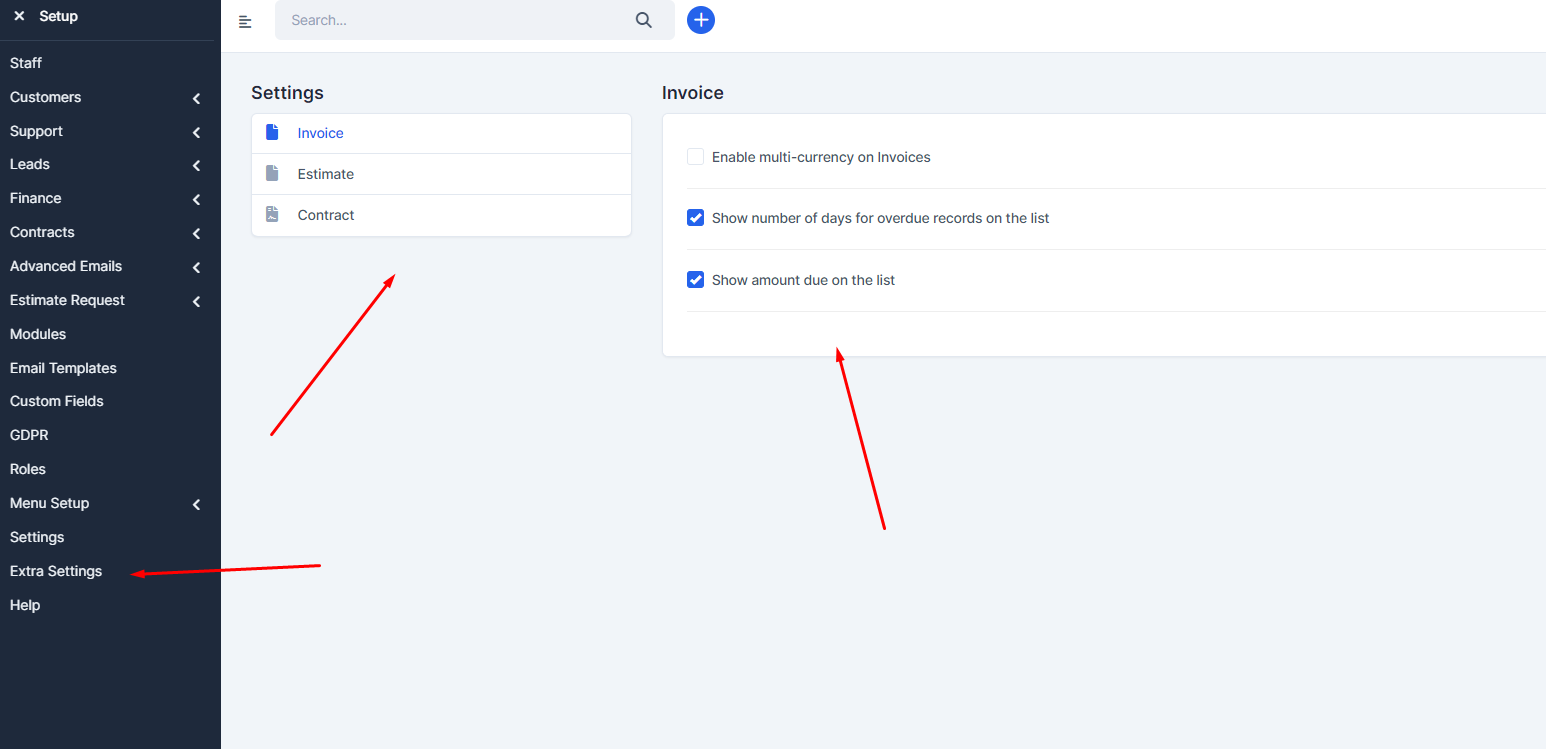Expand the Advanced Emails submenu chevron

tap(196, 267)
